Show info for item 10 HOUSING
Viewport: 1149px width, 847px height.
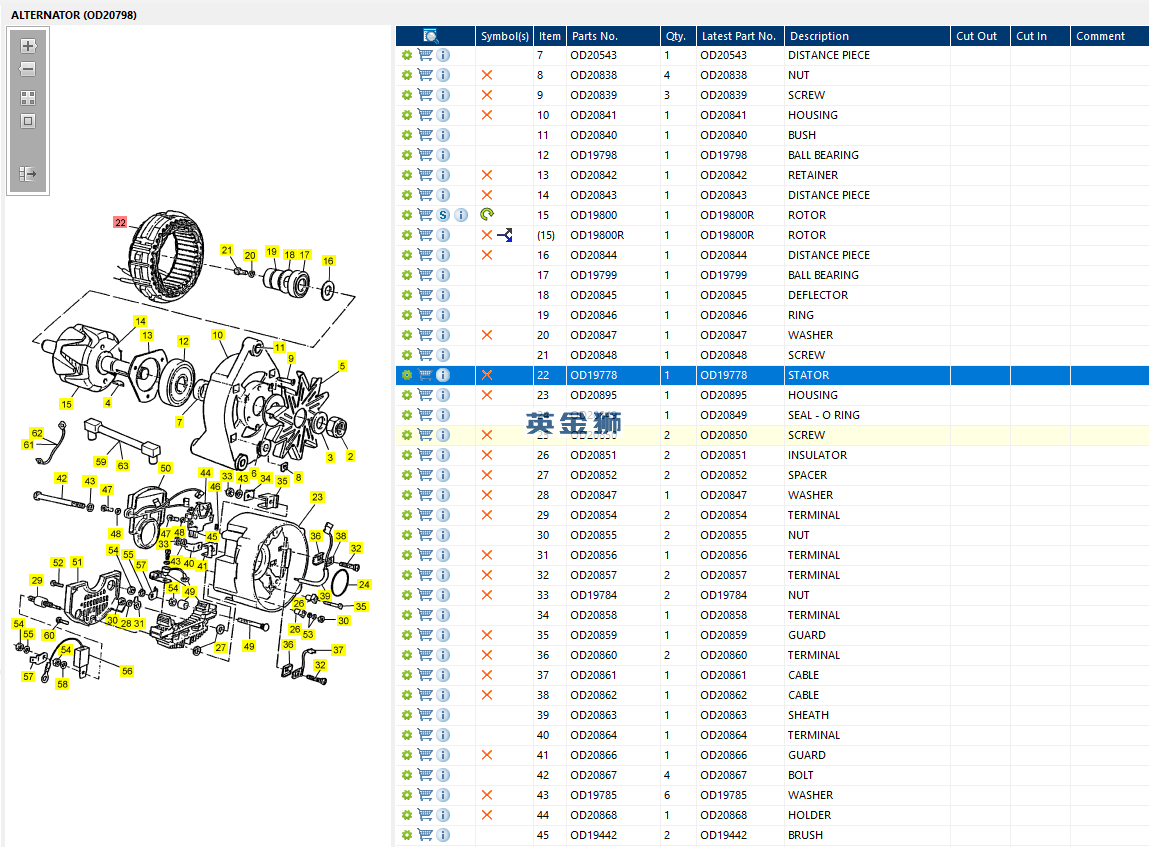pos(443,115)
